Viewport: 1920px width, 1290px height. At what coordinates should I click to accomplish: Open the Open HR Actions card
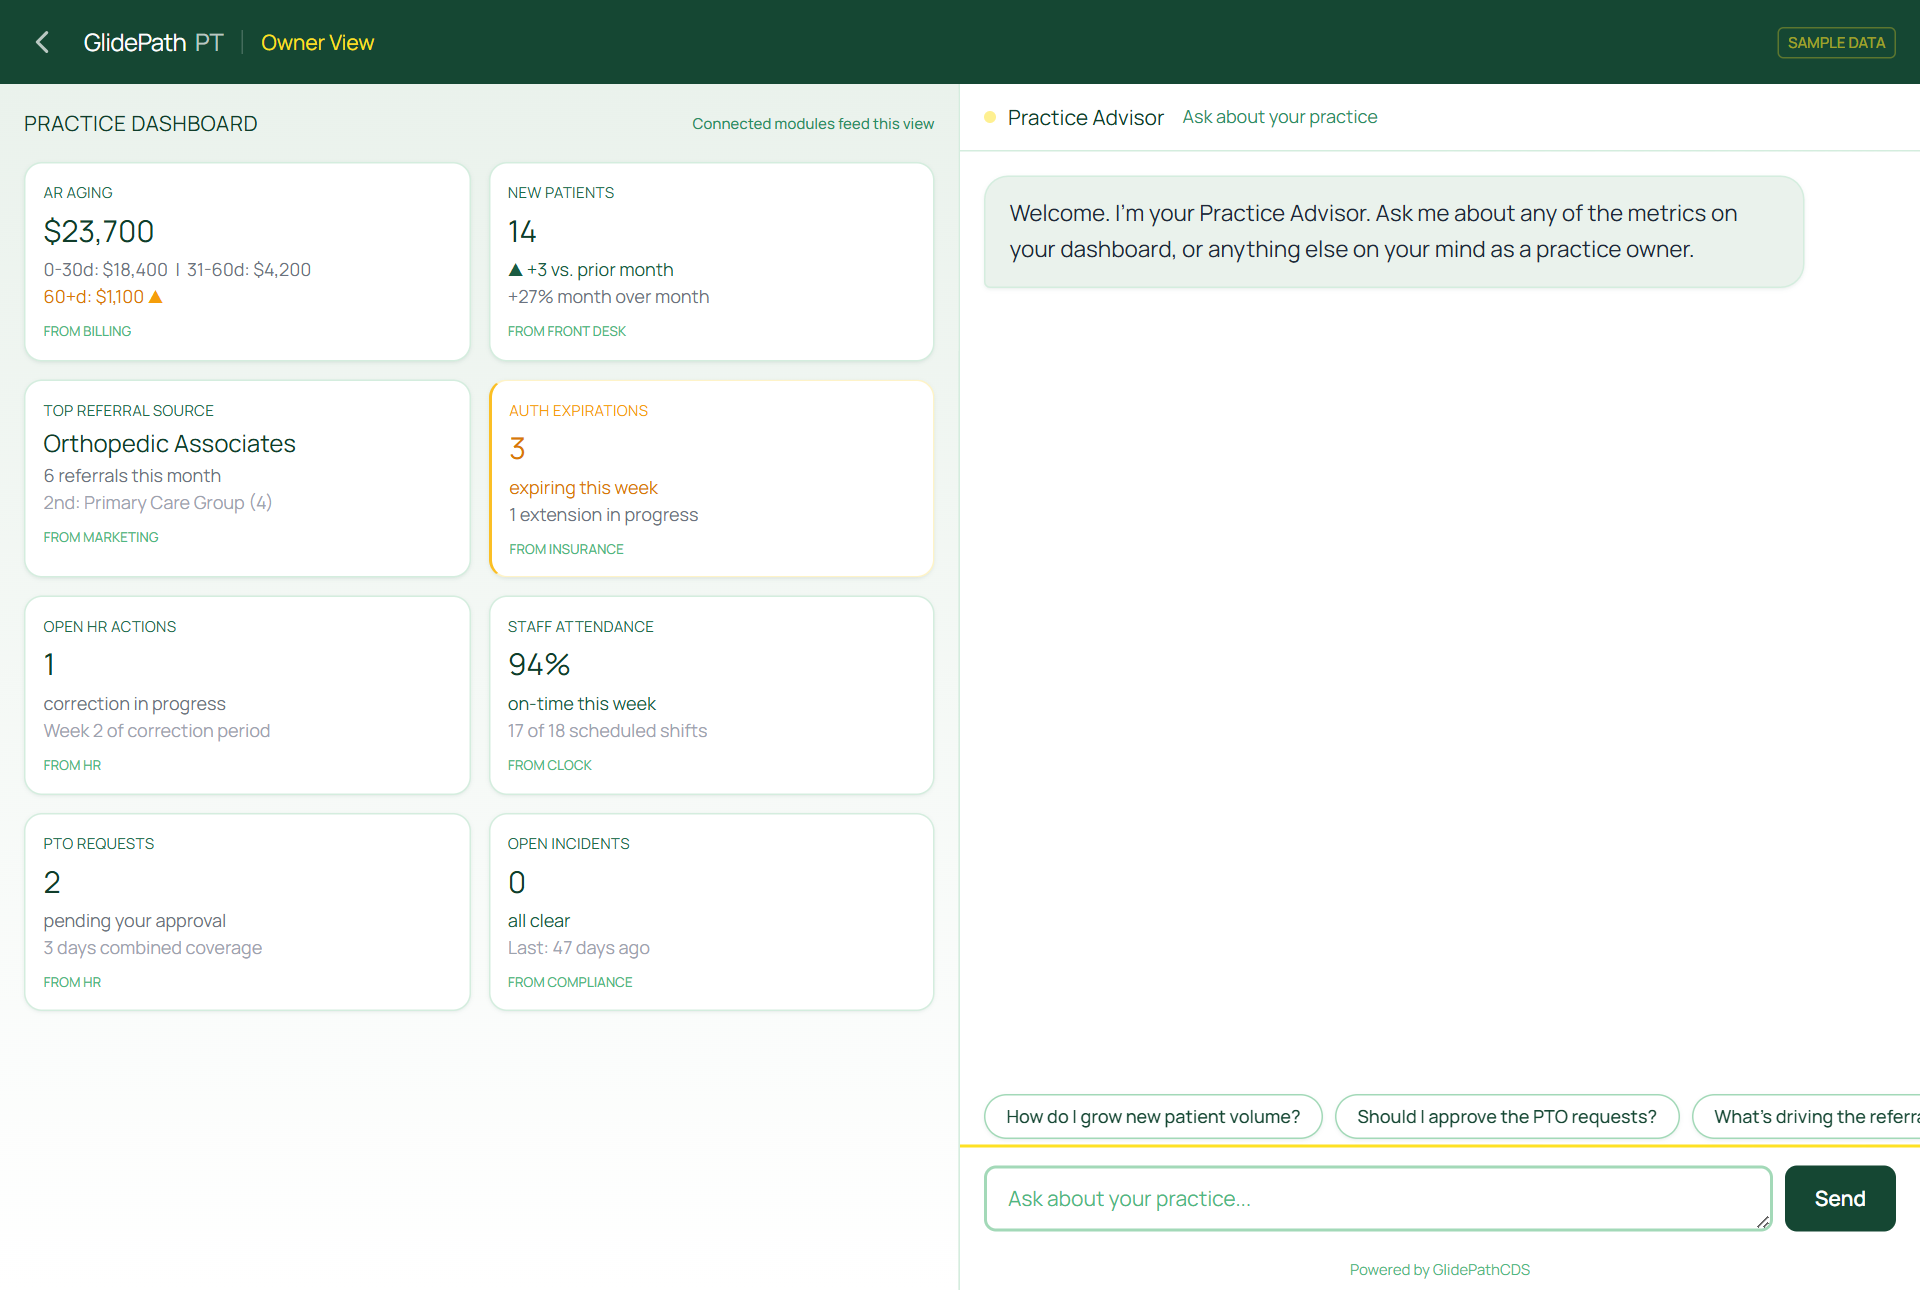[x=247, y=695]
